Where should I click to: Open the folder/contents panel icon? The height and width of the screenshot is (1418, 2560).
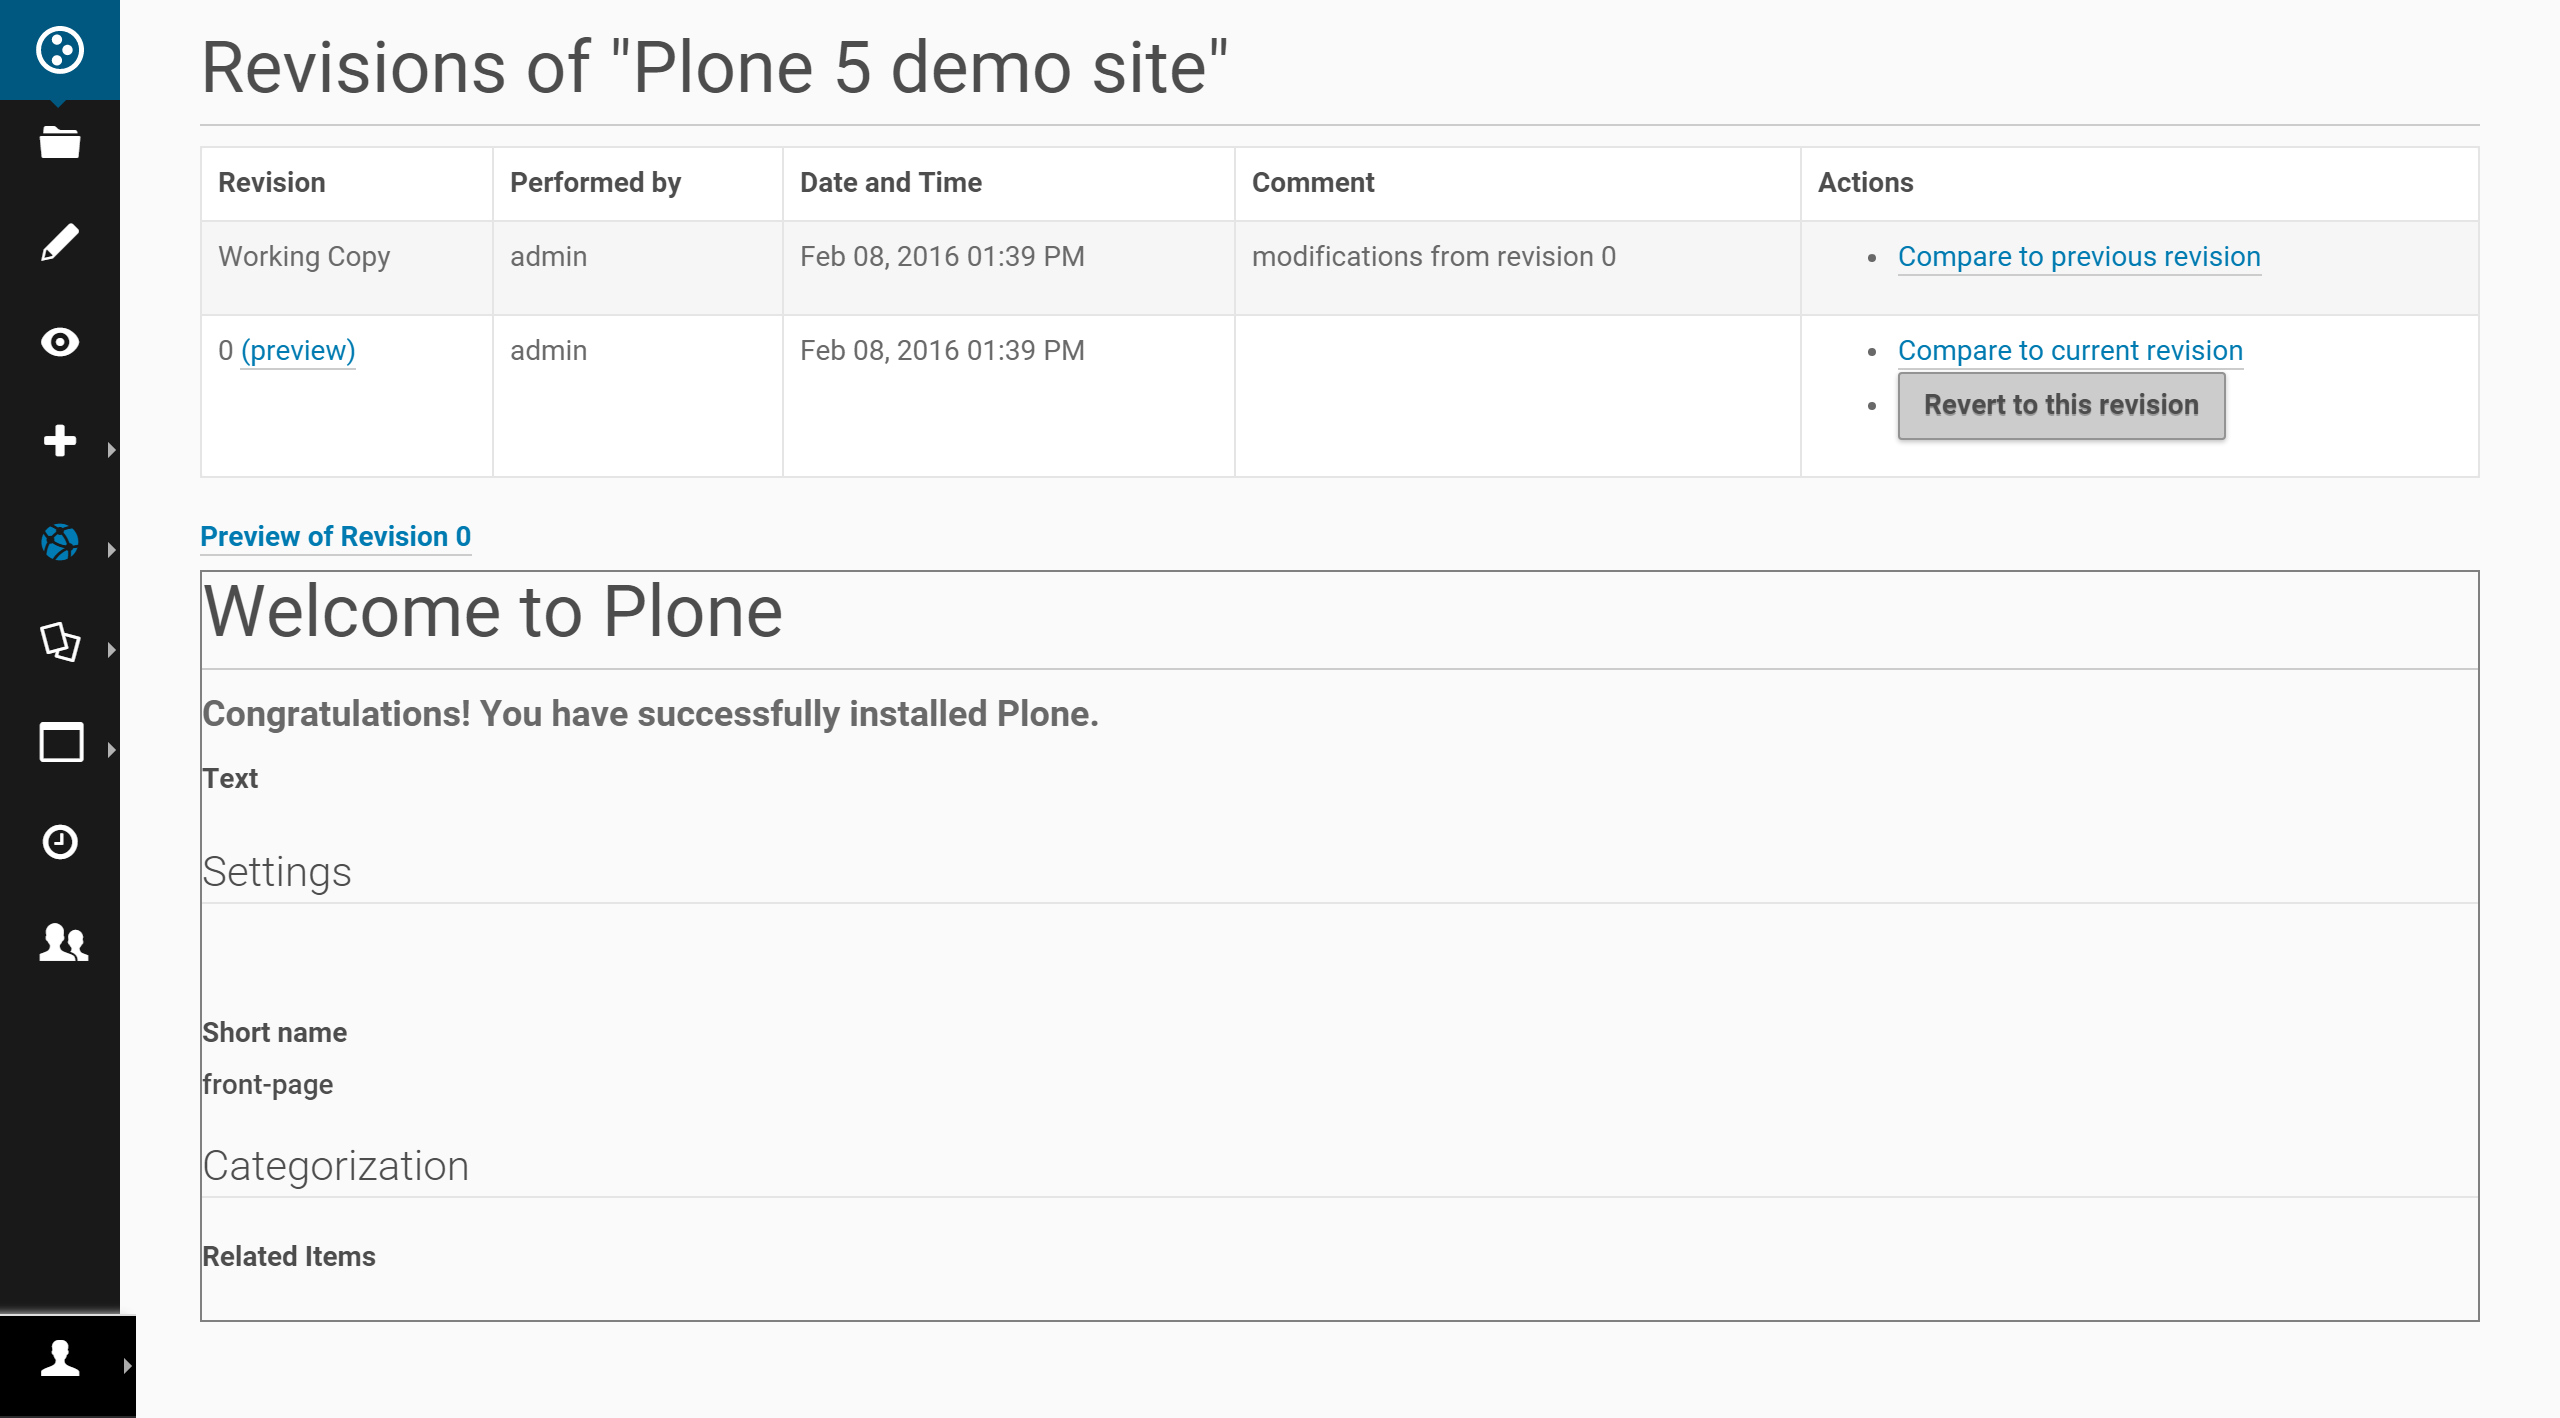61,143
